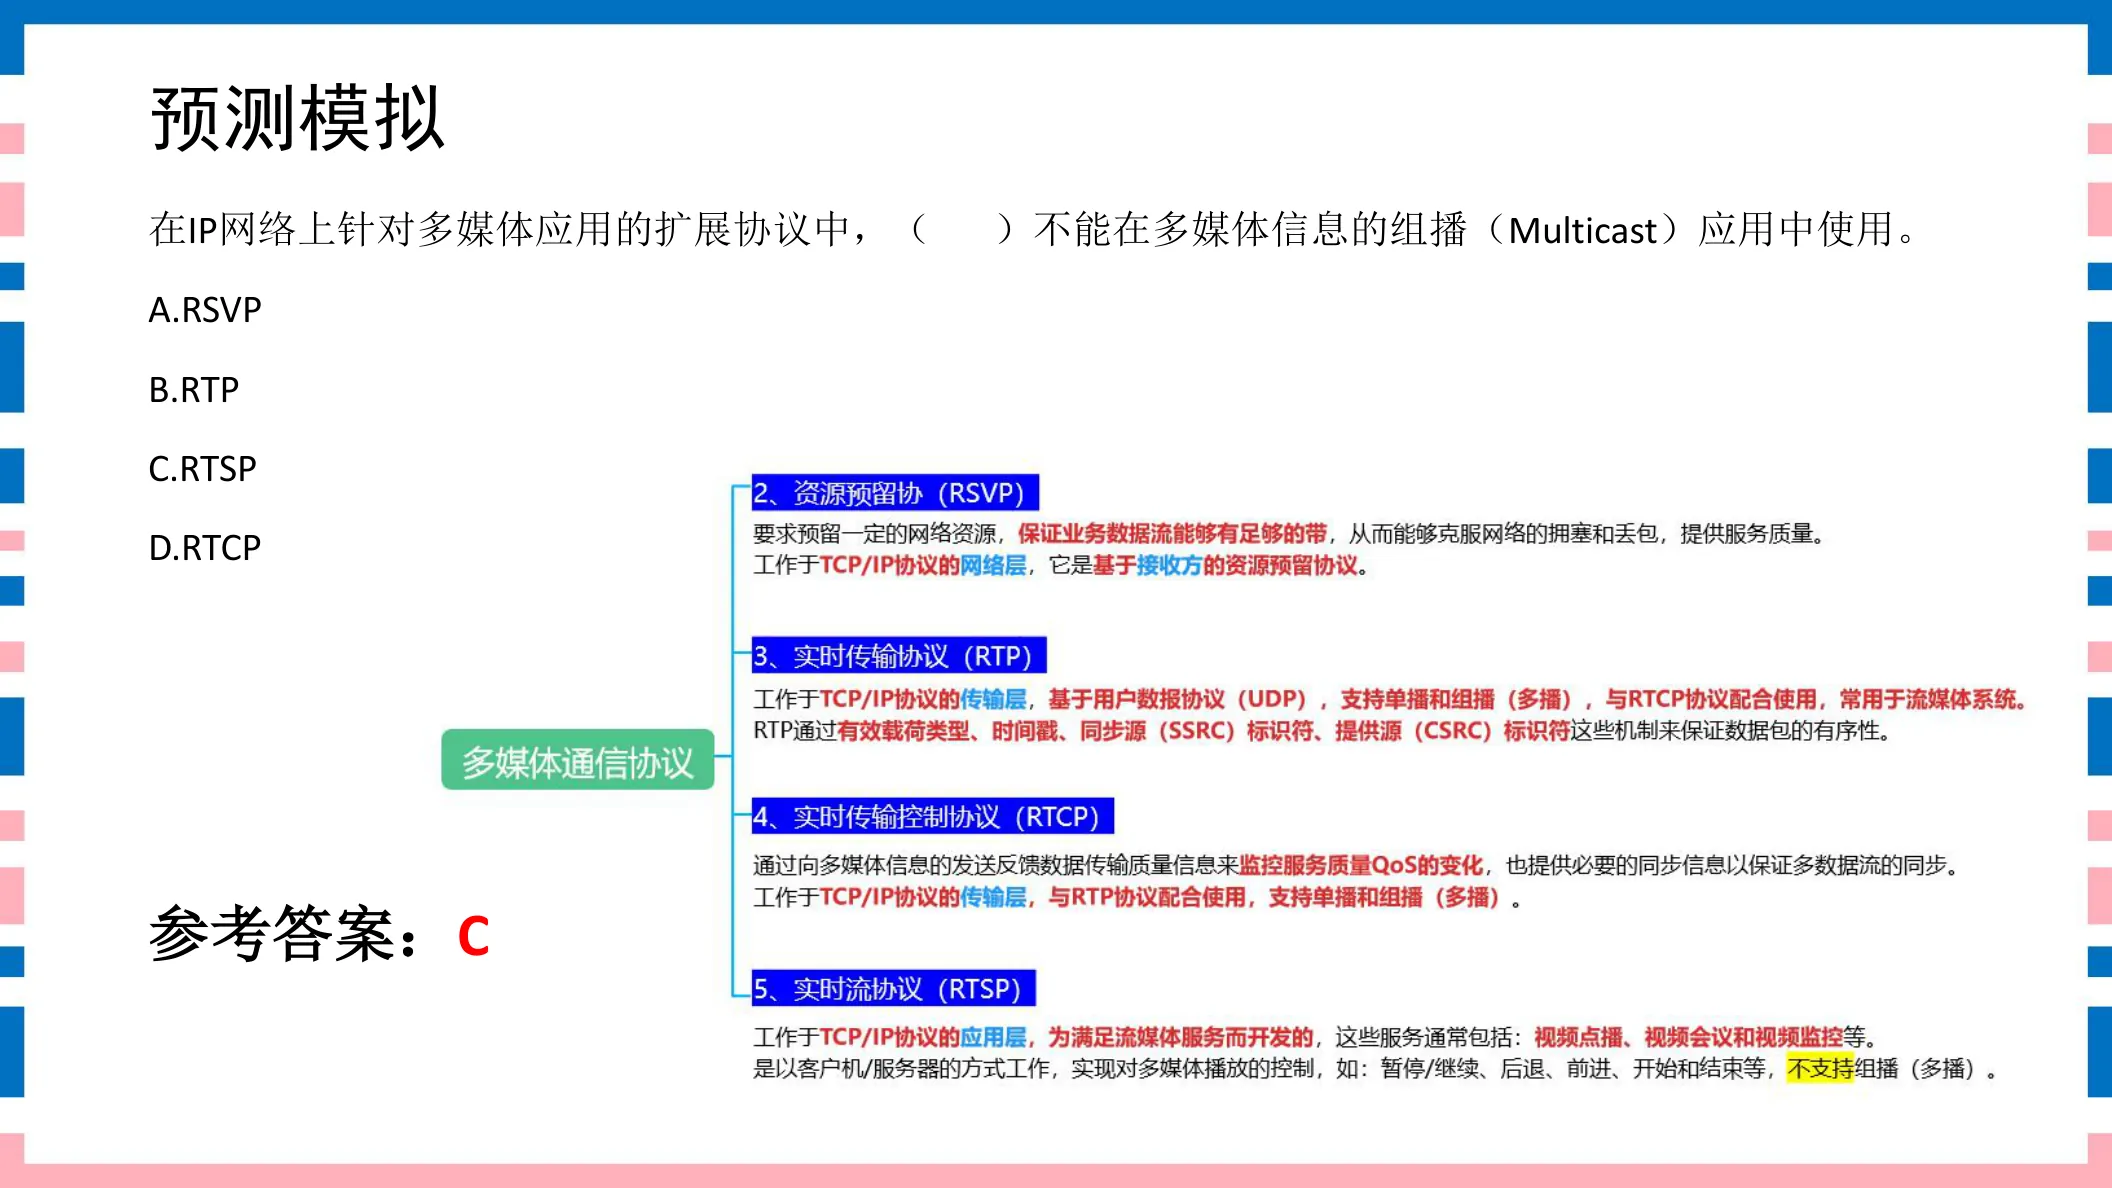Click the slide title 预测模拟
2112x1188 pixels.
coord(297,118)
